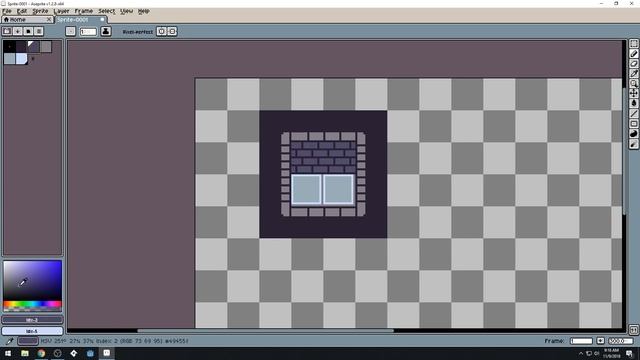Open the Sprite menu

[x=40, y=11]
